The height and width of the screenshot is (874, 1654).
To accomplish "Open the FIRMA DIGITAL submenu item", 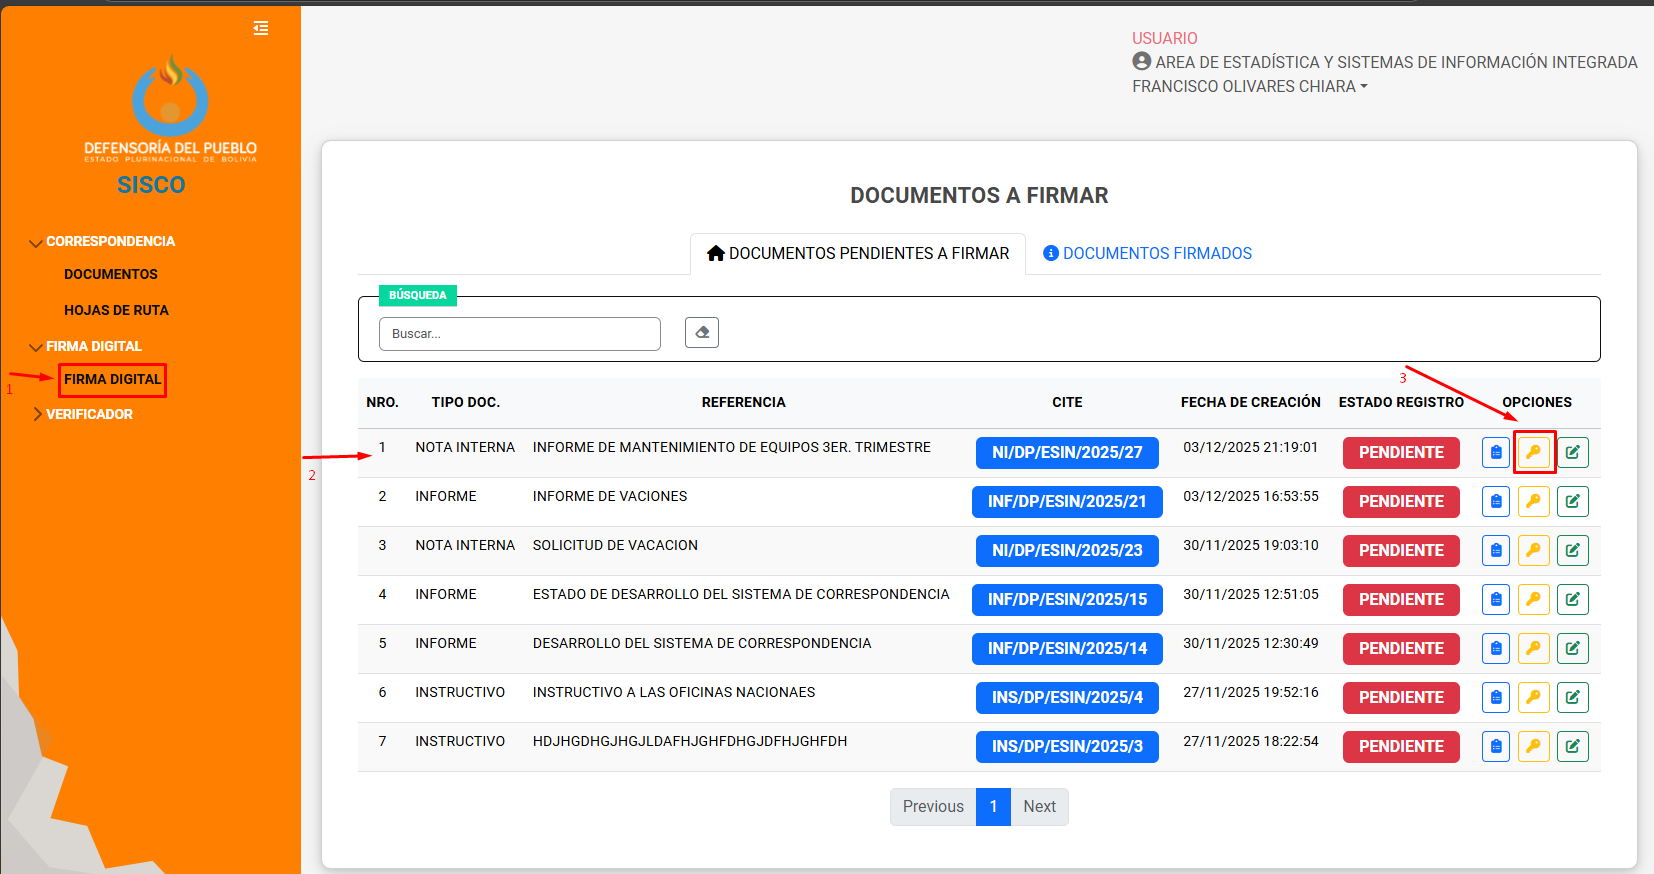I will (112, 380).
